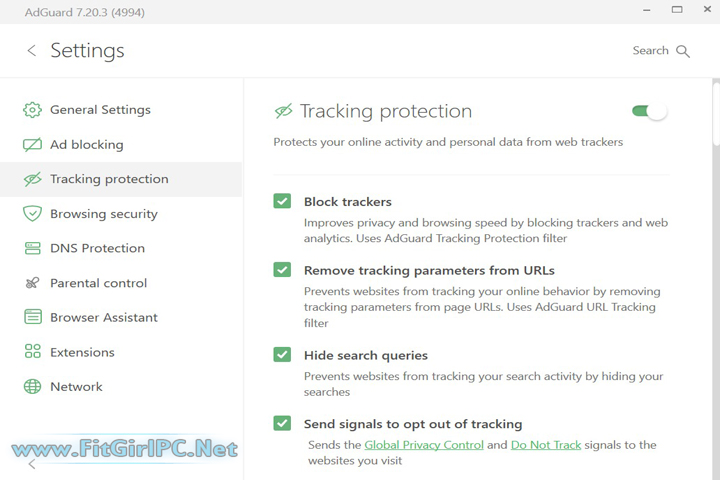Click the Extensions grid icon
Viewport: 720px width, 480px height.
coord(33,352)
